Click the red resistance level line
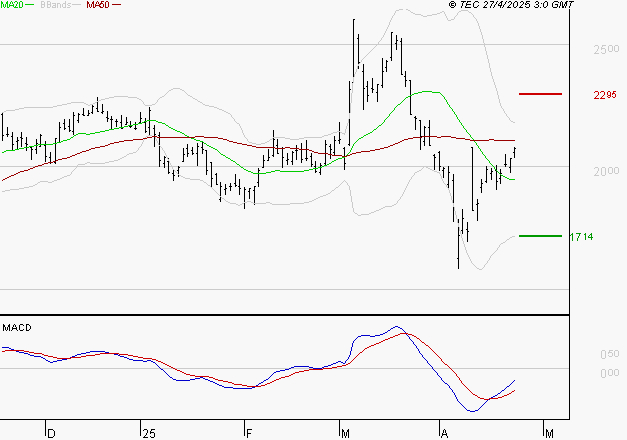Viewport: 627px width, 440px height. click(x=540, y=94)
